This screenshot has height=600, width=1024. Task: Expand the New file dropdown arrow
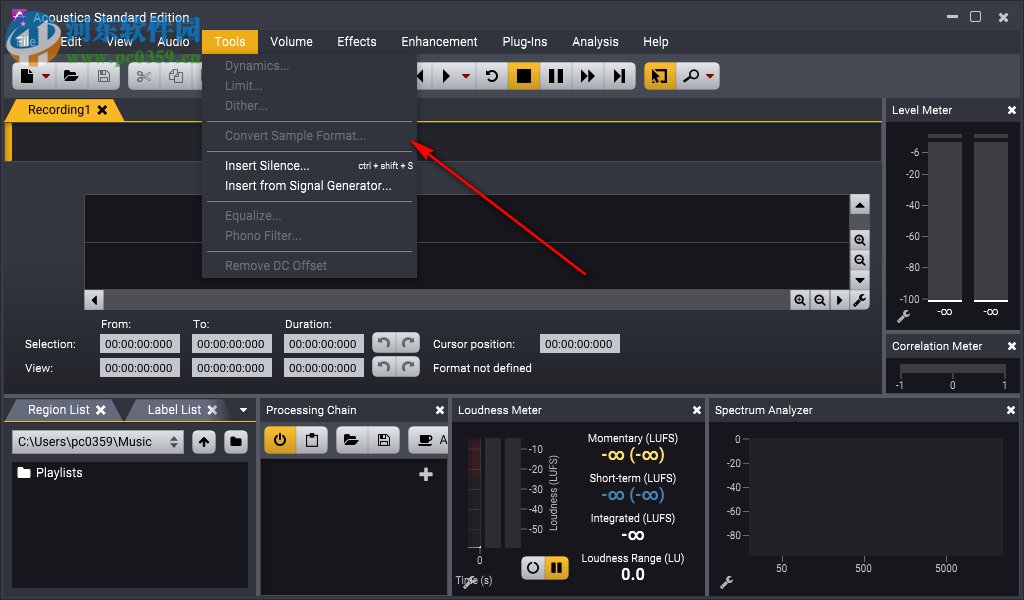click(x=46, y=77)
